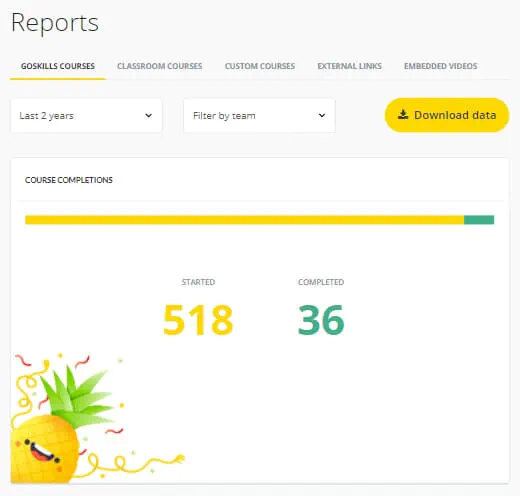Click the Reports page title

[55, 23]
